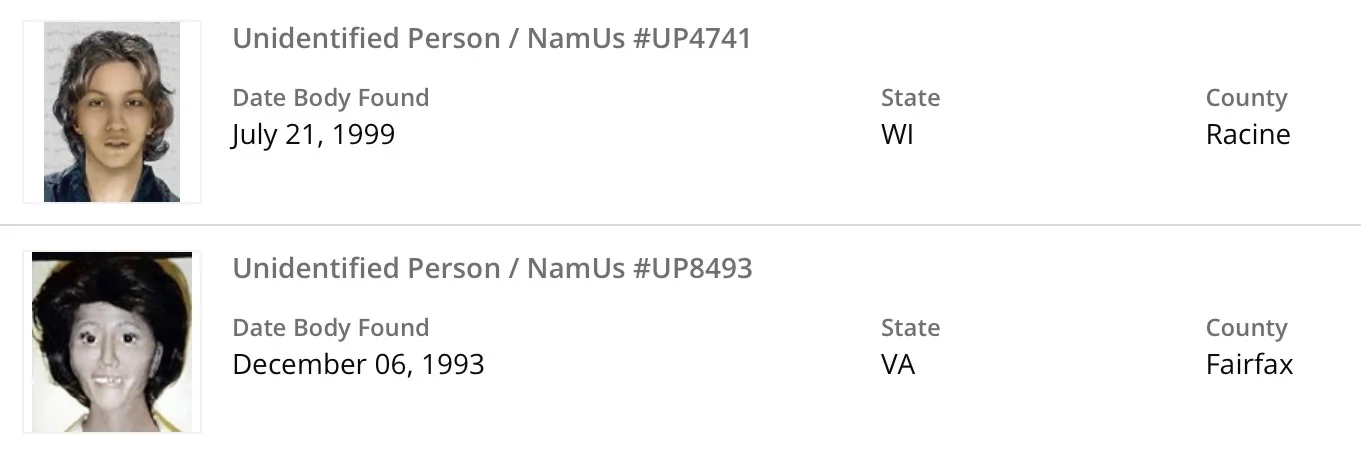The width and height of the screenshot is (1361, 450).
Task: Select the VA state value
Action: click(x=898, y=364)
